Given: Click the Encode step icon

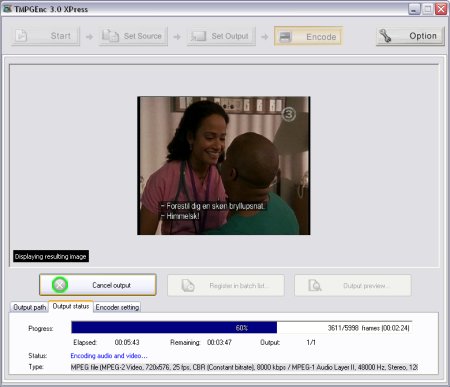Looking at the screenshot, I should 285,36.
